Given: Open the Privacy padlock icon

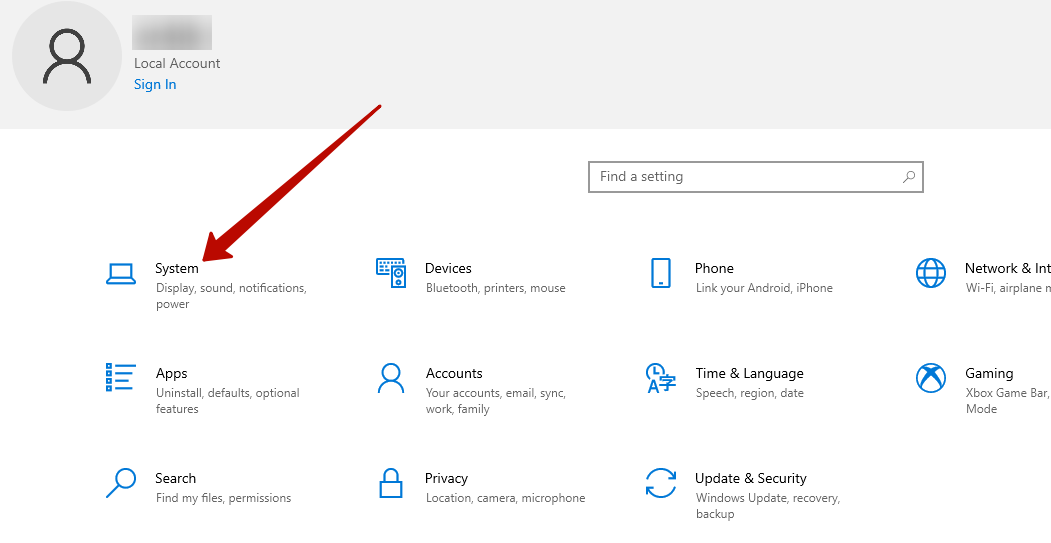Looking at the screenshot, I should click(391, 483).
